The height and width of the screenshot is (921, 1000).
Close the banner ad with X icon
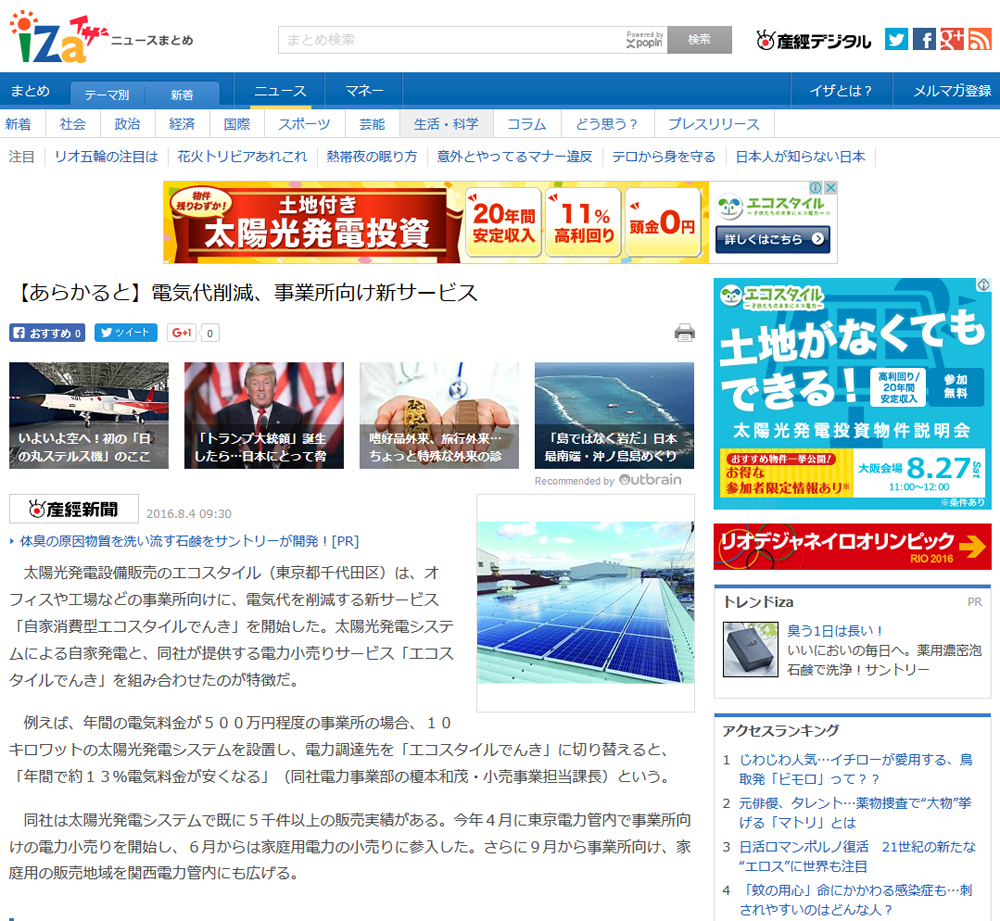point(830,188)
